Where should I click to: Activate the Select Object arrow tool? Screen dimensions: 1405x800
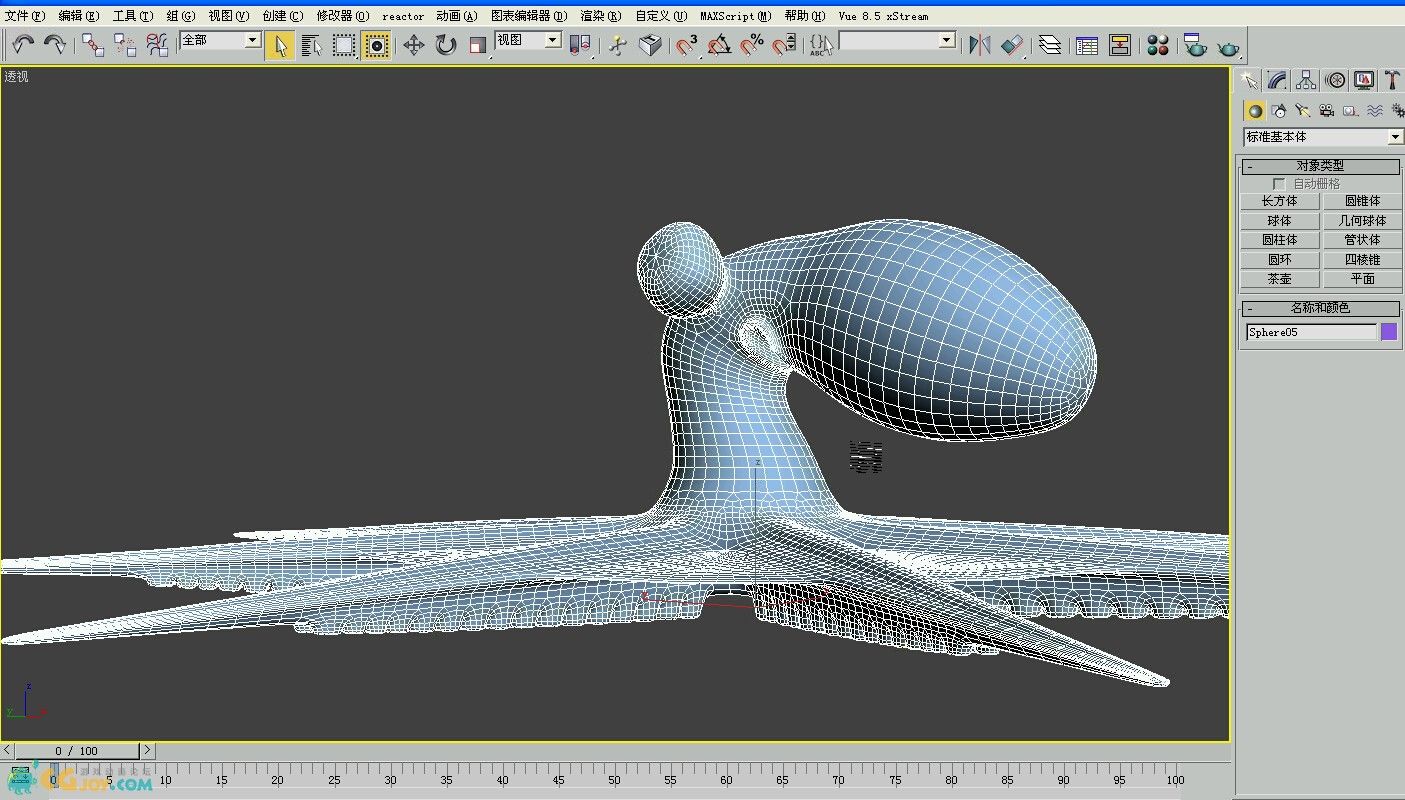pyautogui.click(x=280, y=45)
